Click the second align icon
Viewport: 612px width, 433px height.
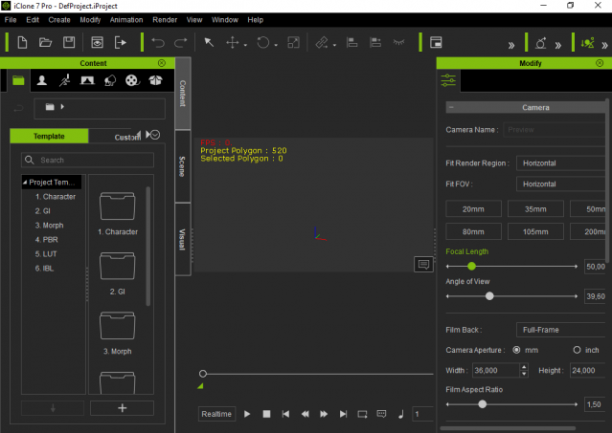pyautogui.click(x=375, y=42)
